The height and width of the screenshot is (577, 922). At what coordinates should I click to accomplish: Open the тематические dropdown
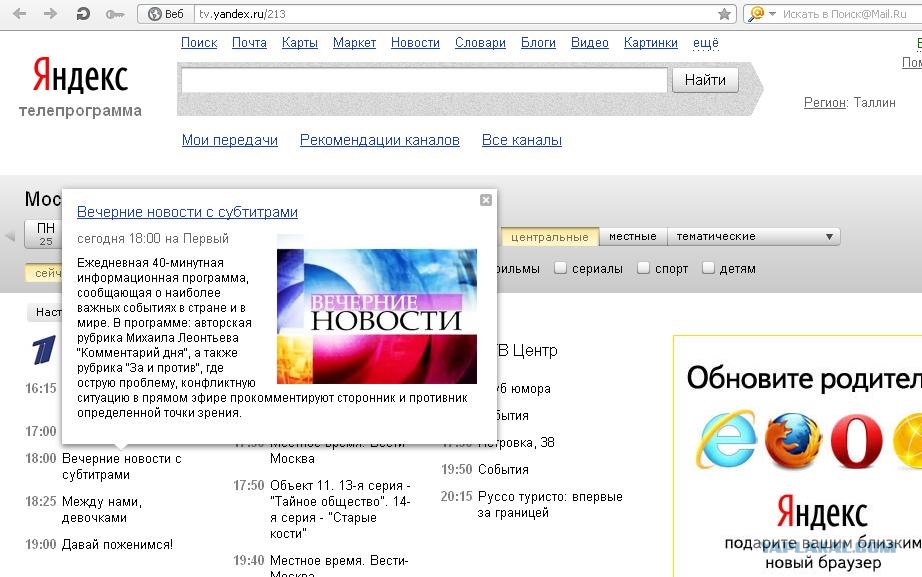[x=754, y=236]
